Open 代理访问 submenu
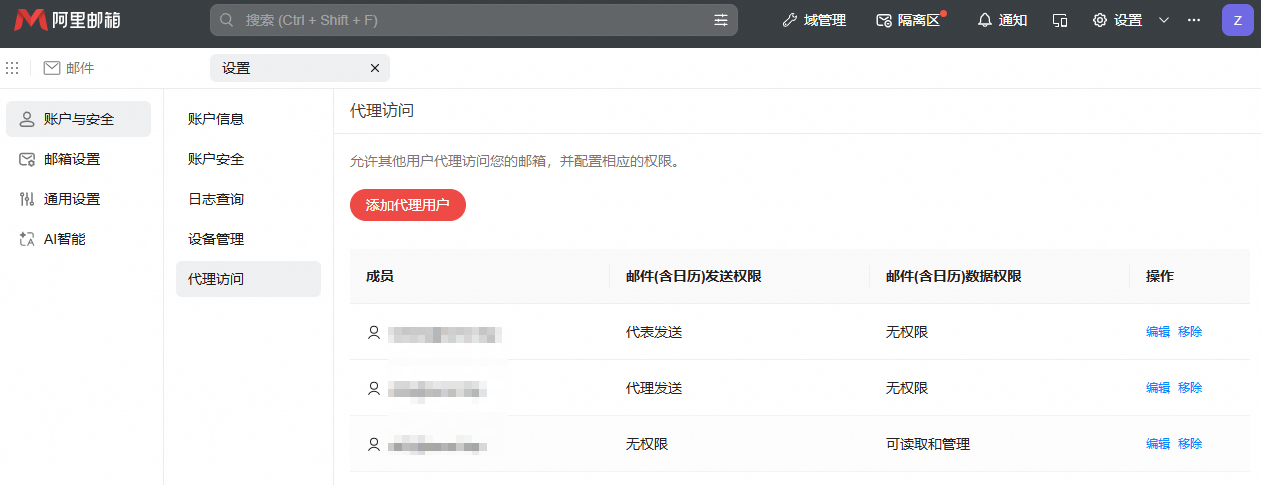 248,279
